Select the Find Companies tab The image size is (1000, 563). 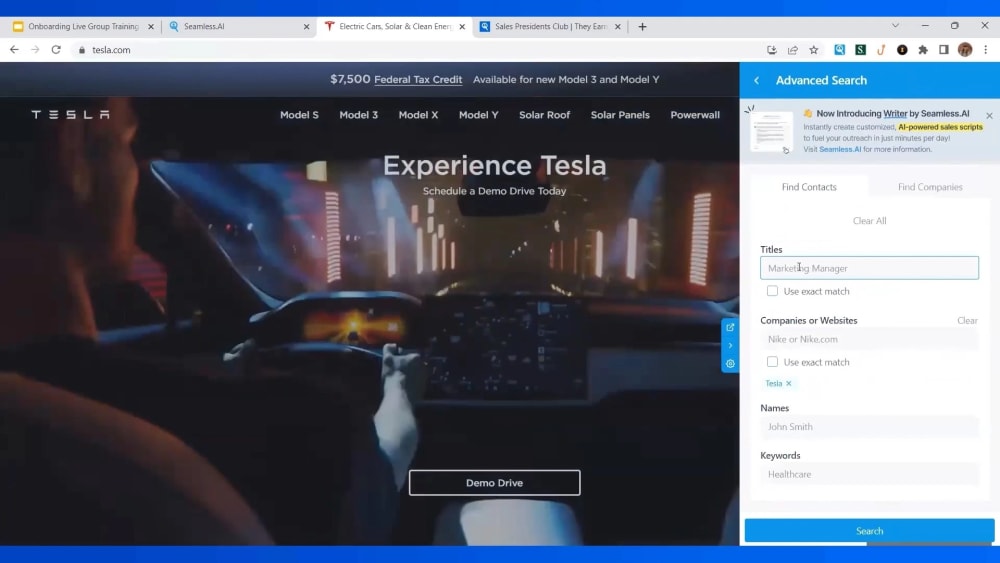930,187
